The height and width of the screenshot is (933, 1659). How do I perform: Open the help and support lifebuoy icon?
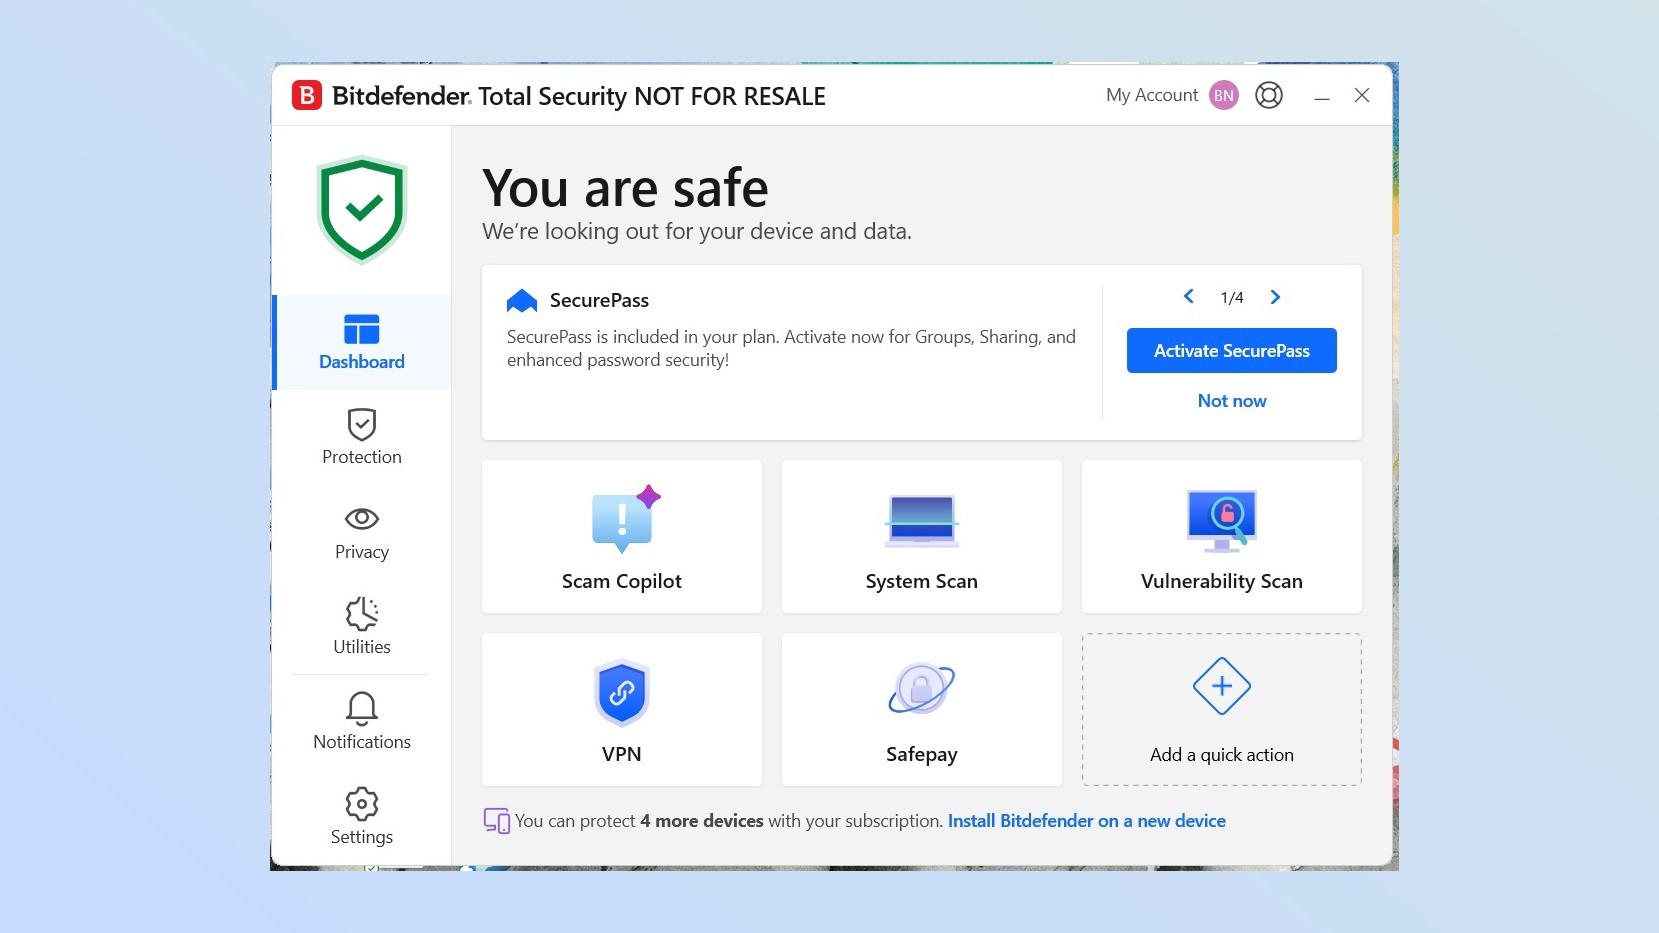click(1269, 95)
